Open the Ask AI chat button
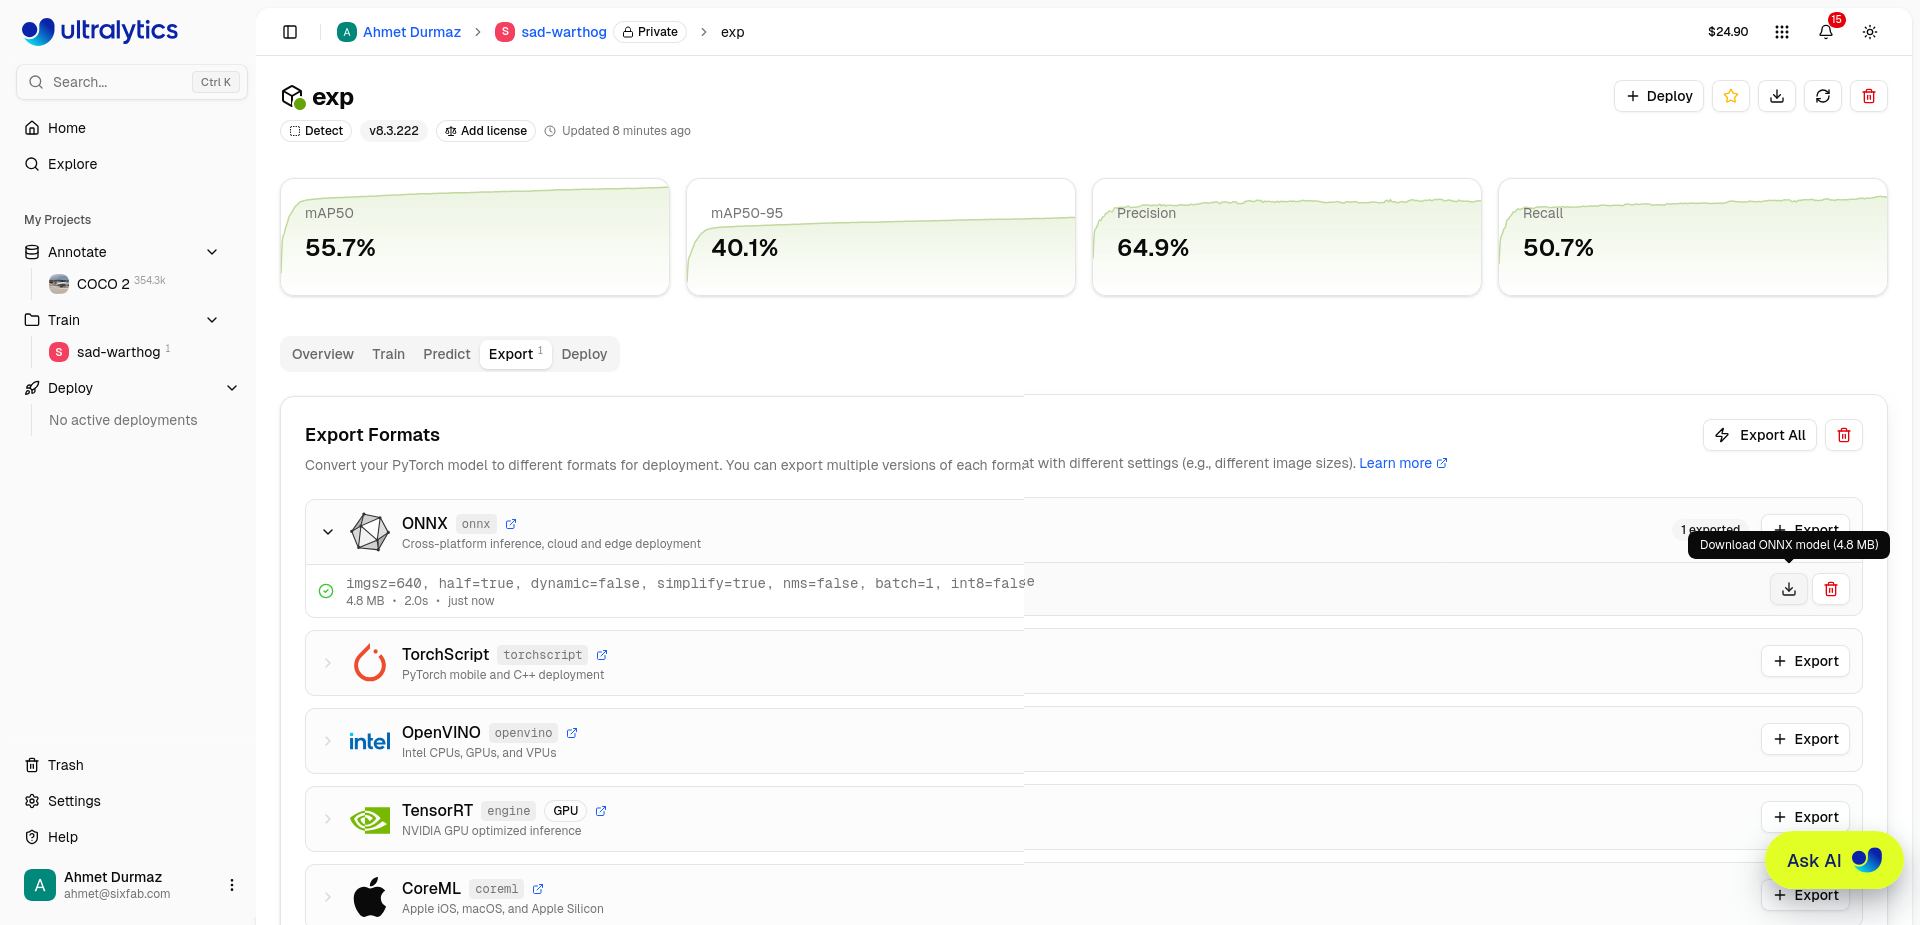The height and width of the screenshot is (925, 1920). 1834,860
